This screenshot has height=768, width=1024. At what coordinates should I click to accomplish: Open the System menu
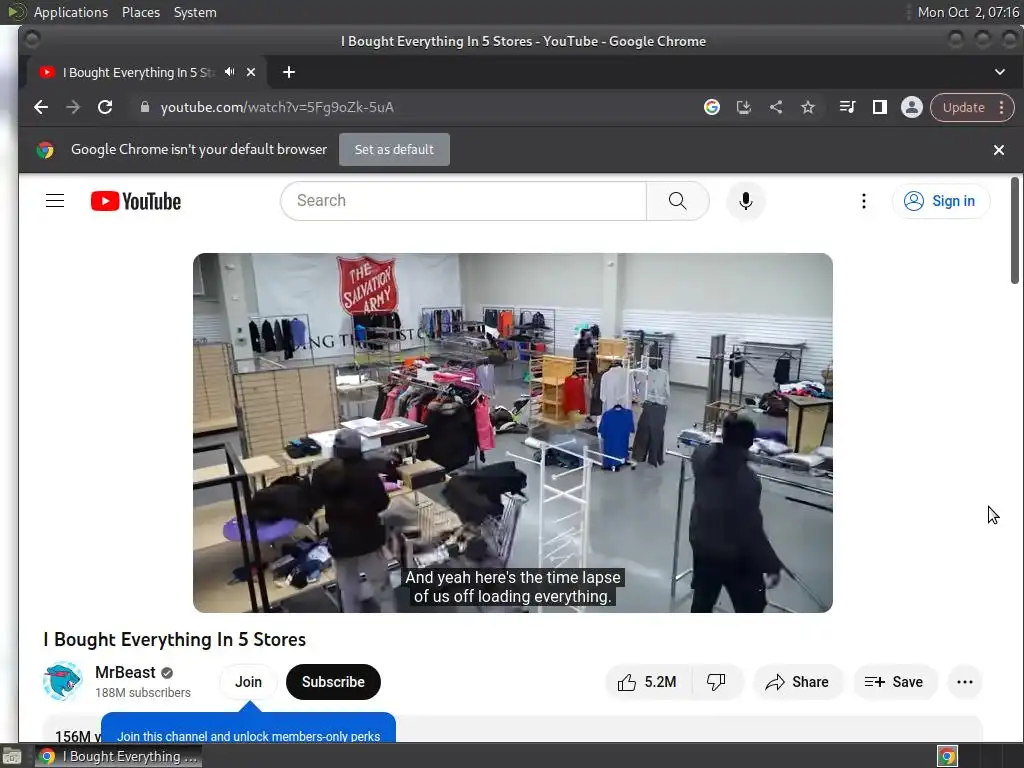195,12
